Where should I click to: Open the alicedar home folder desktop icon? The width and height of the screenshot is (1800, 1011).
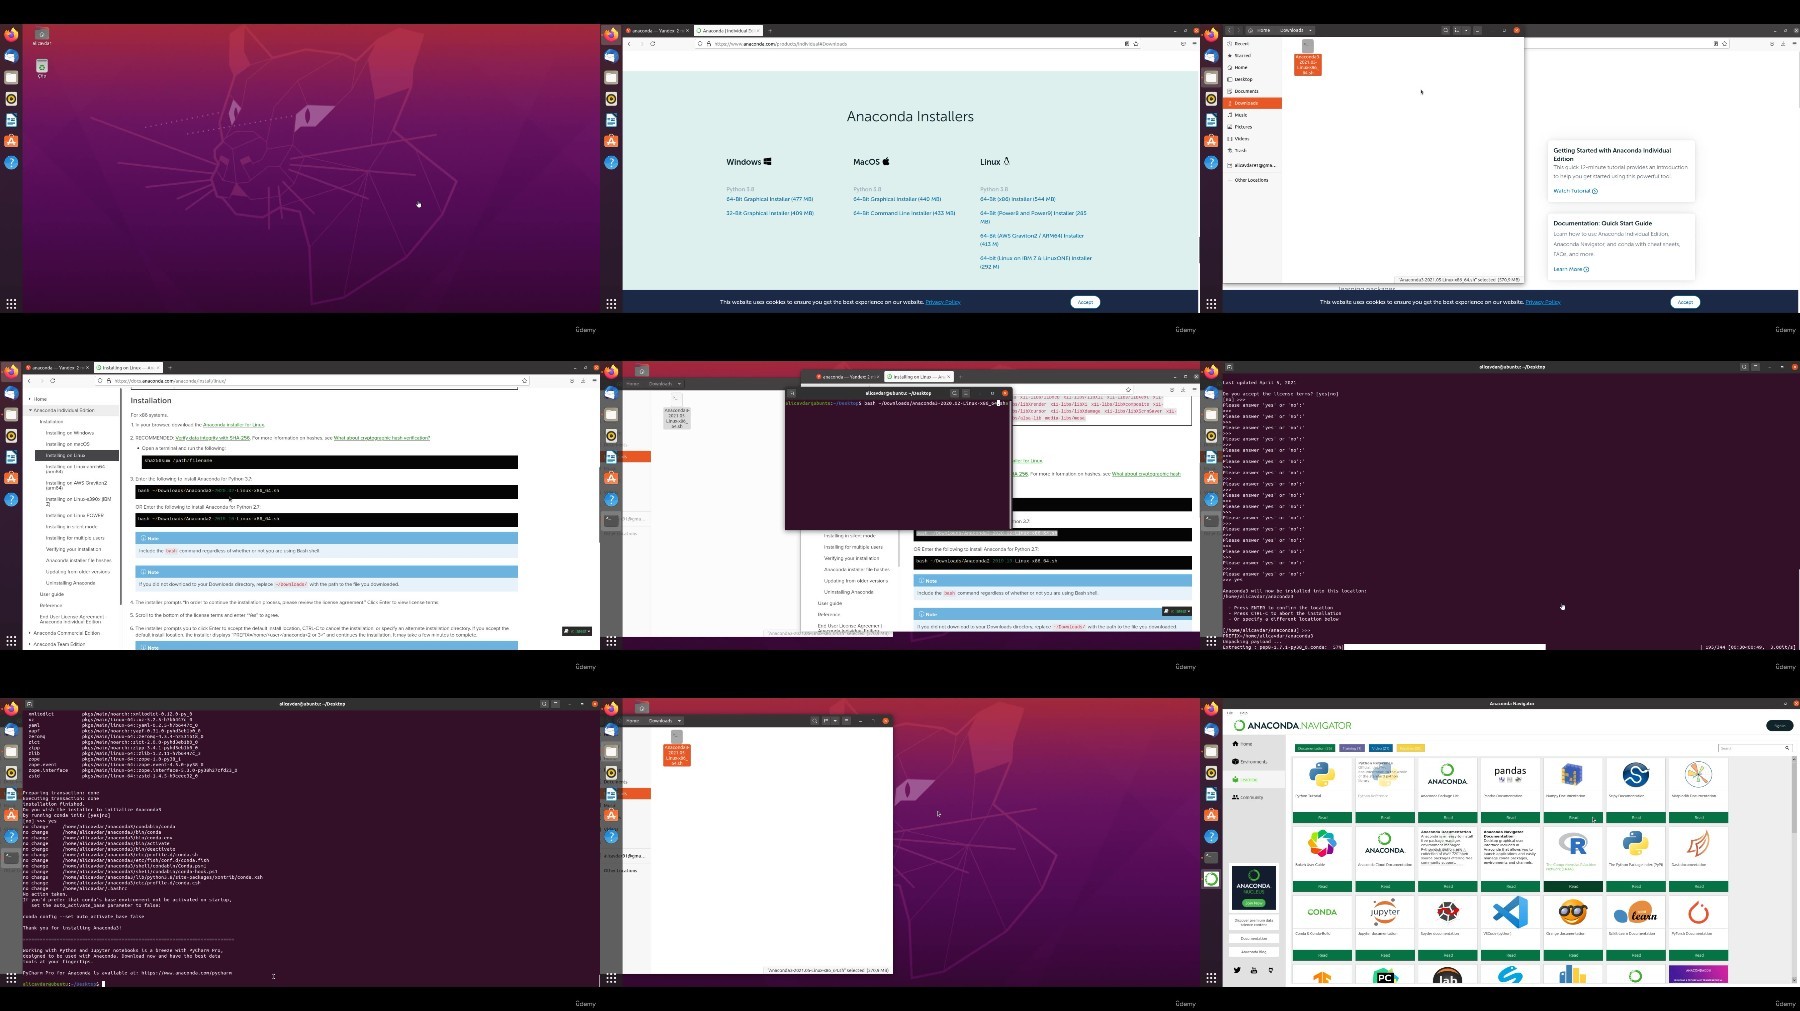click(42, 37)
